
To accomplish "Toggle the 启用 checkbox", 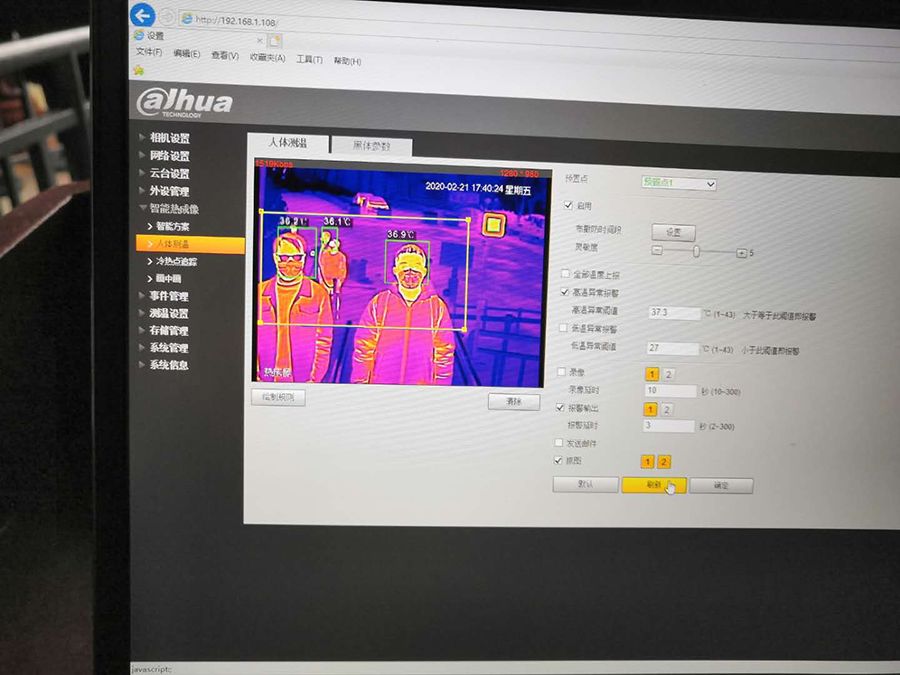I will (568, 205).
